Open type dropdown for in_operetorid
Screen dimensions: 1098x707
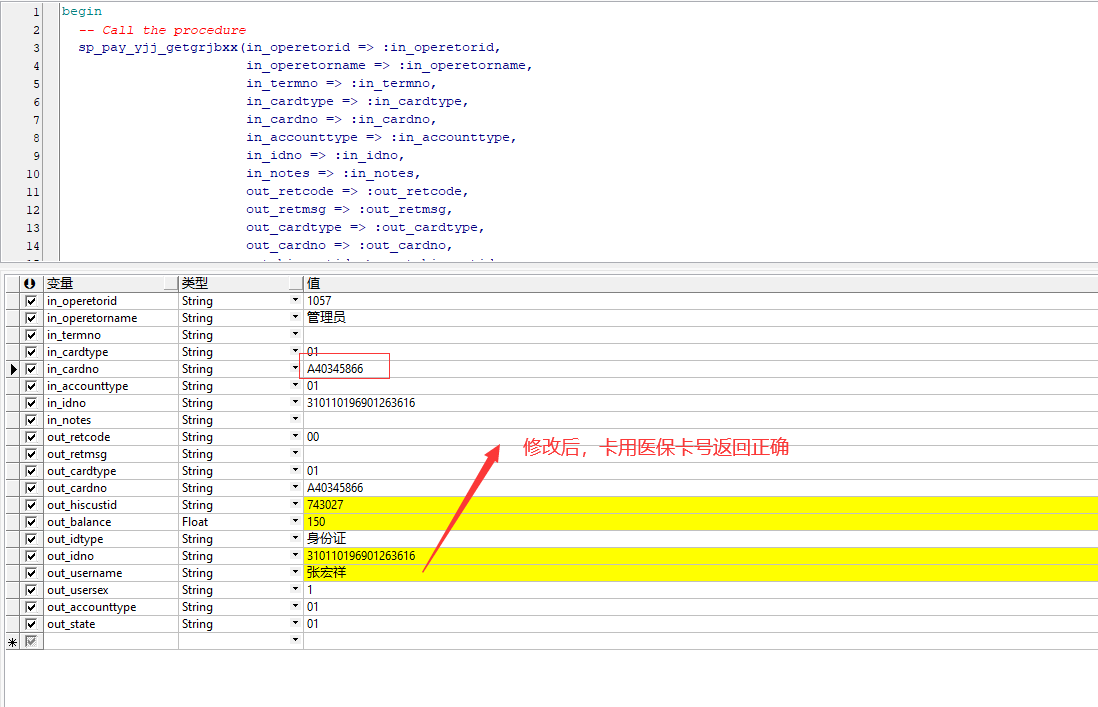pos(296,300)
